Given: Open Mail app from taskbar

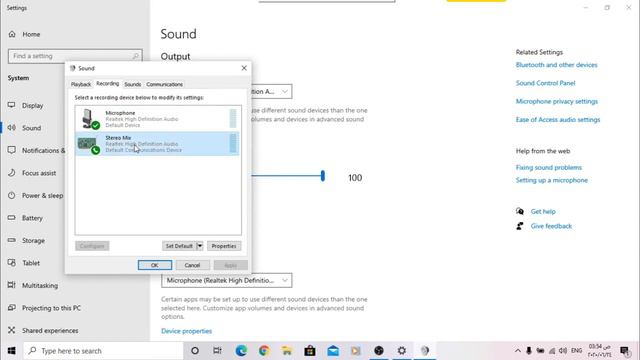Looking at the screenshot, I should 333,351.
